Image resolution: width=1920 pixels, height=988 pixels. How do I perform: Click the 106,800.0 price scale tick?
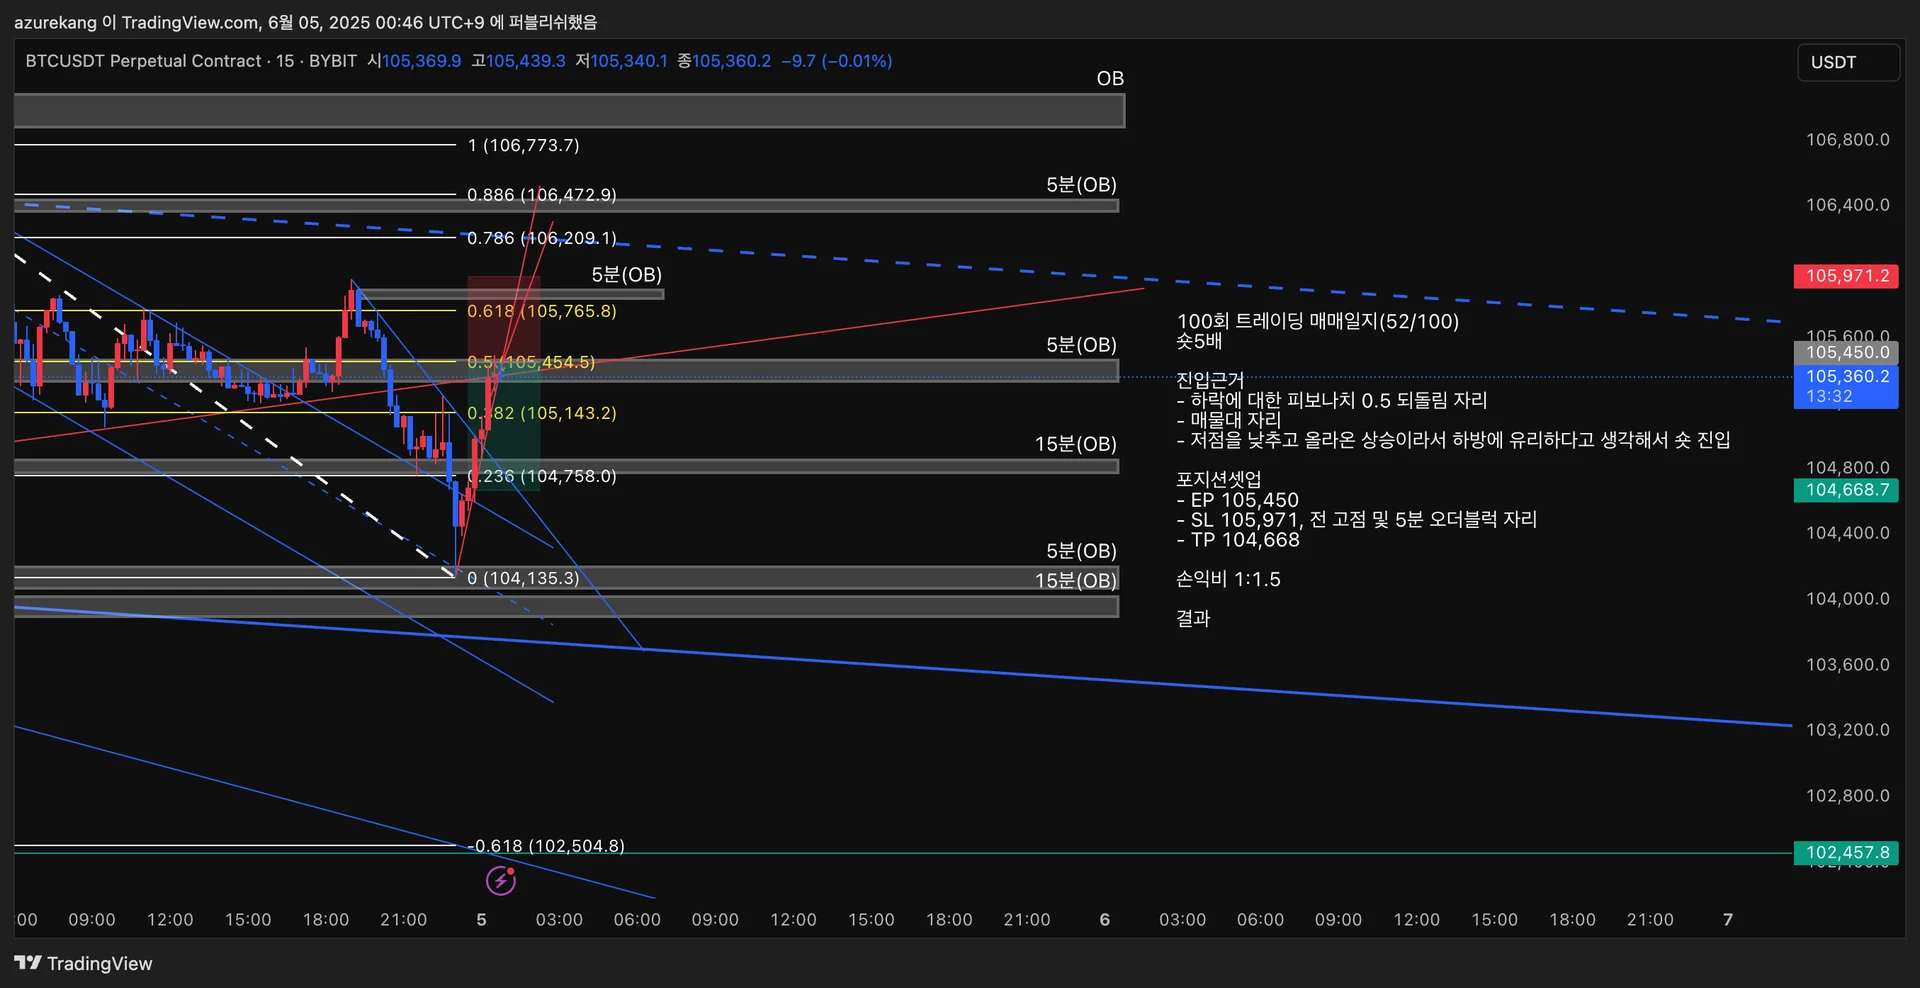tap(1848, 140)
